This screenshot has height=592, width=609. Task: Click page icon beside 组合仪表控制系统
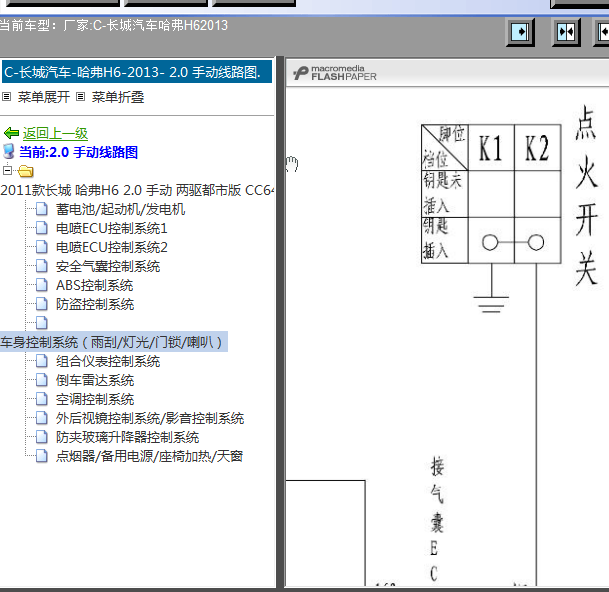pyautogui.click(x=42, y=361)
